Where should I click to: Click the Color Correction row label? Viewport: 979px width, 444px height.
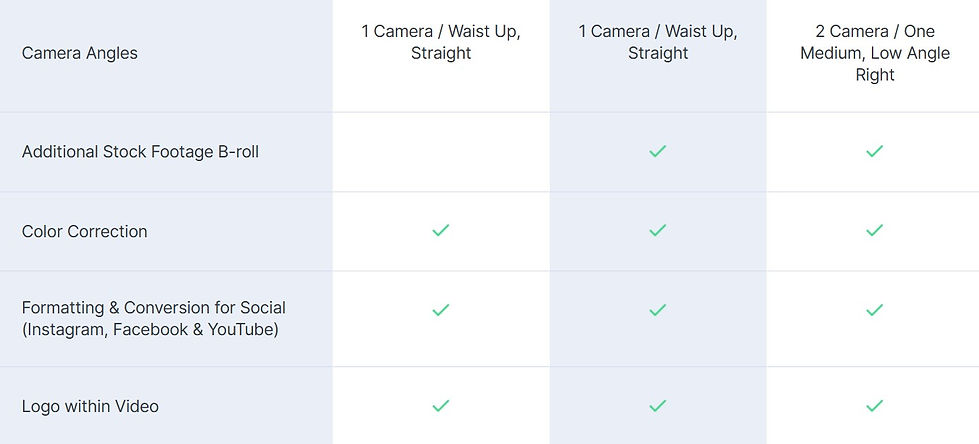click(x=85, y=231)
